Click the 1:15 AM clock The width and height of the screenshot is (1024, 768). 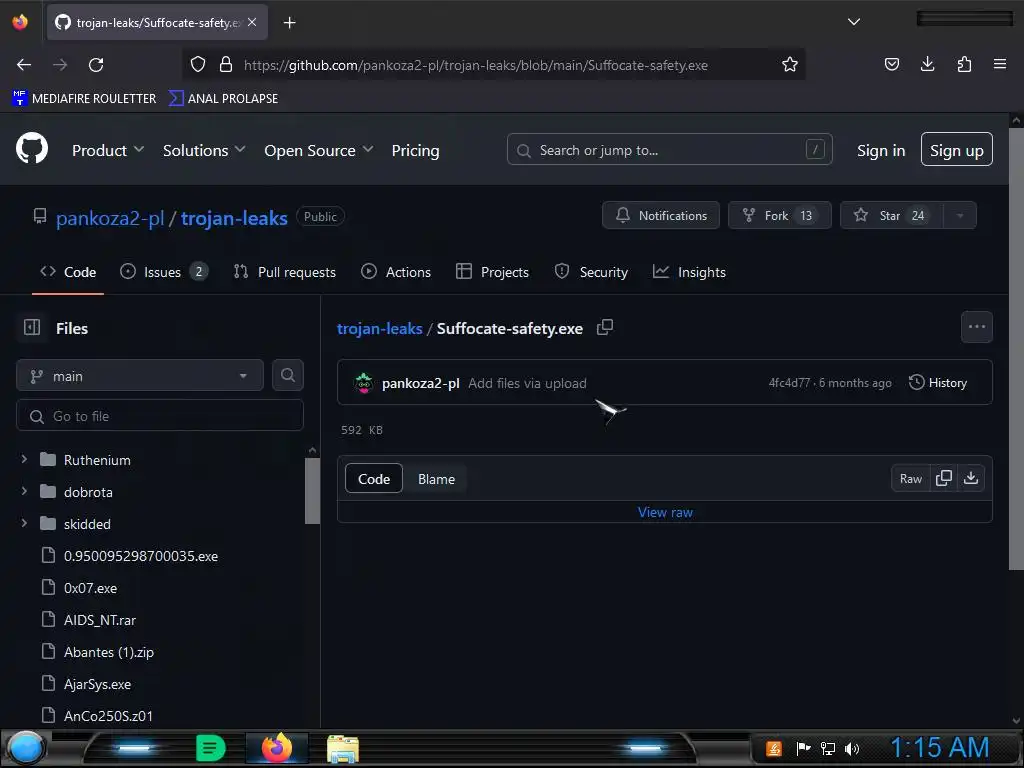click(x=939, y=748)
